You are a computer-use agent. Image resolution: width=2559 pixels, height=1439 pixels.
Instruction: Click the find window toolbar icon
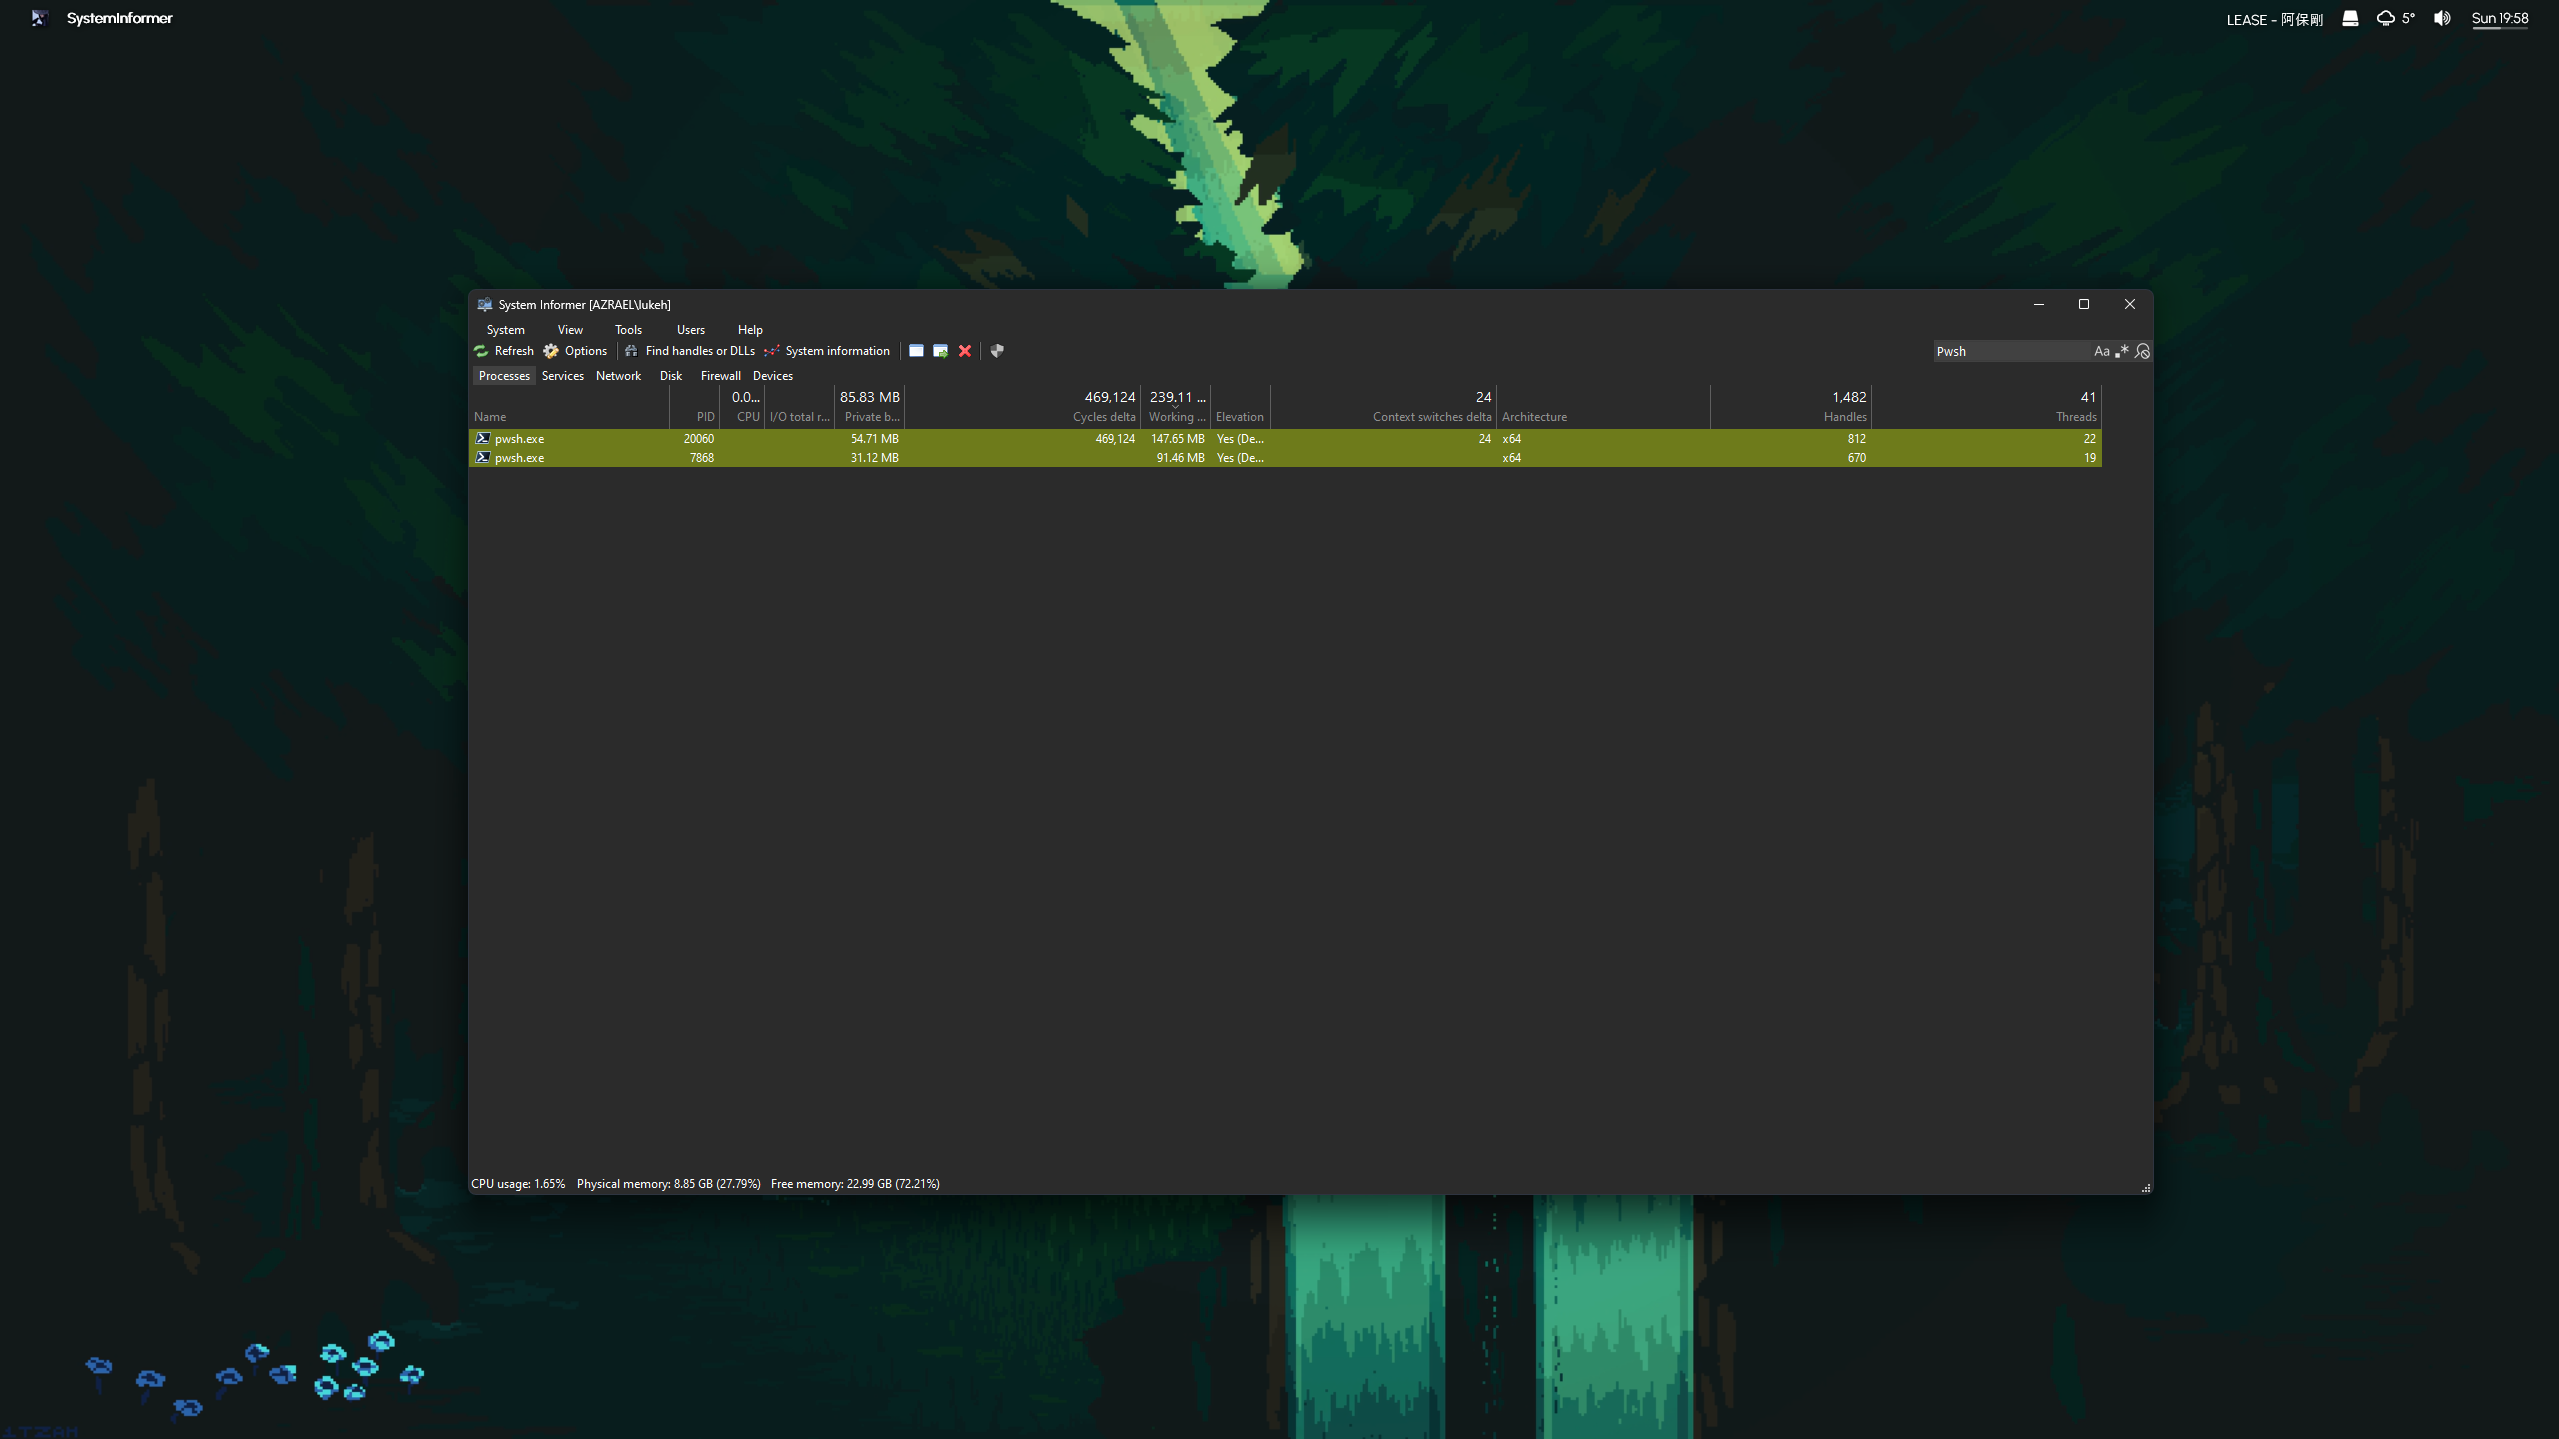pos(916,351)
